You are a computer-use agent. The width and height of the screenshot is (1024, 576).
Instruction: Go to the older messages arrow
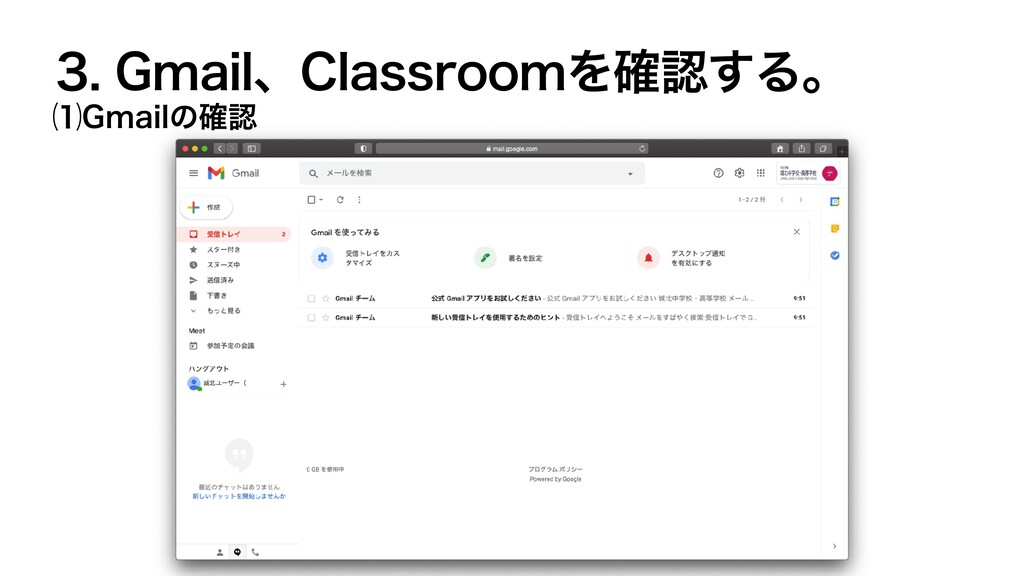click(801, 200)
